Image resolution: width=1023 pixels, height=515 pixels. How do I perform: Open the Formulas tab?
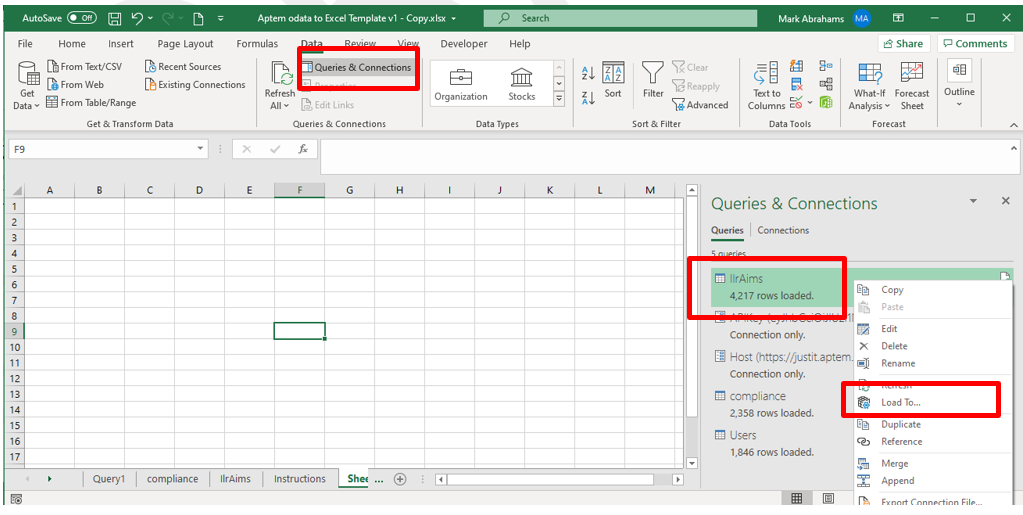256,44
